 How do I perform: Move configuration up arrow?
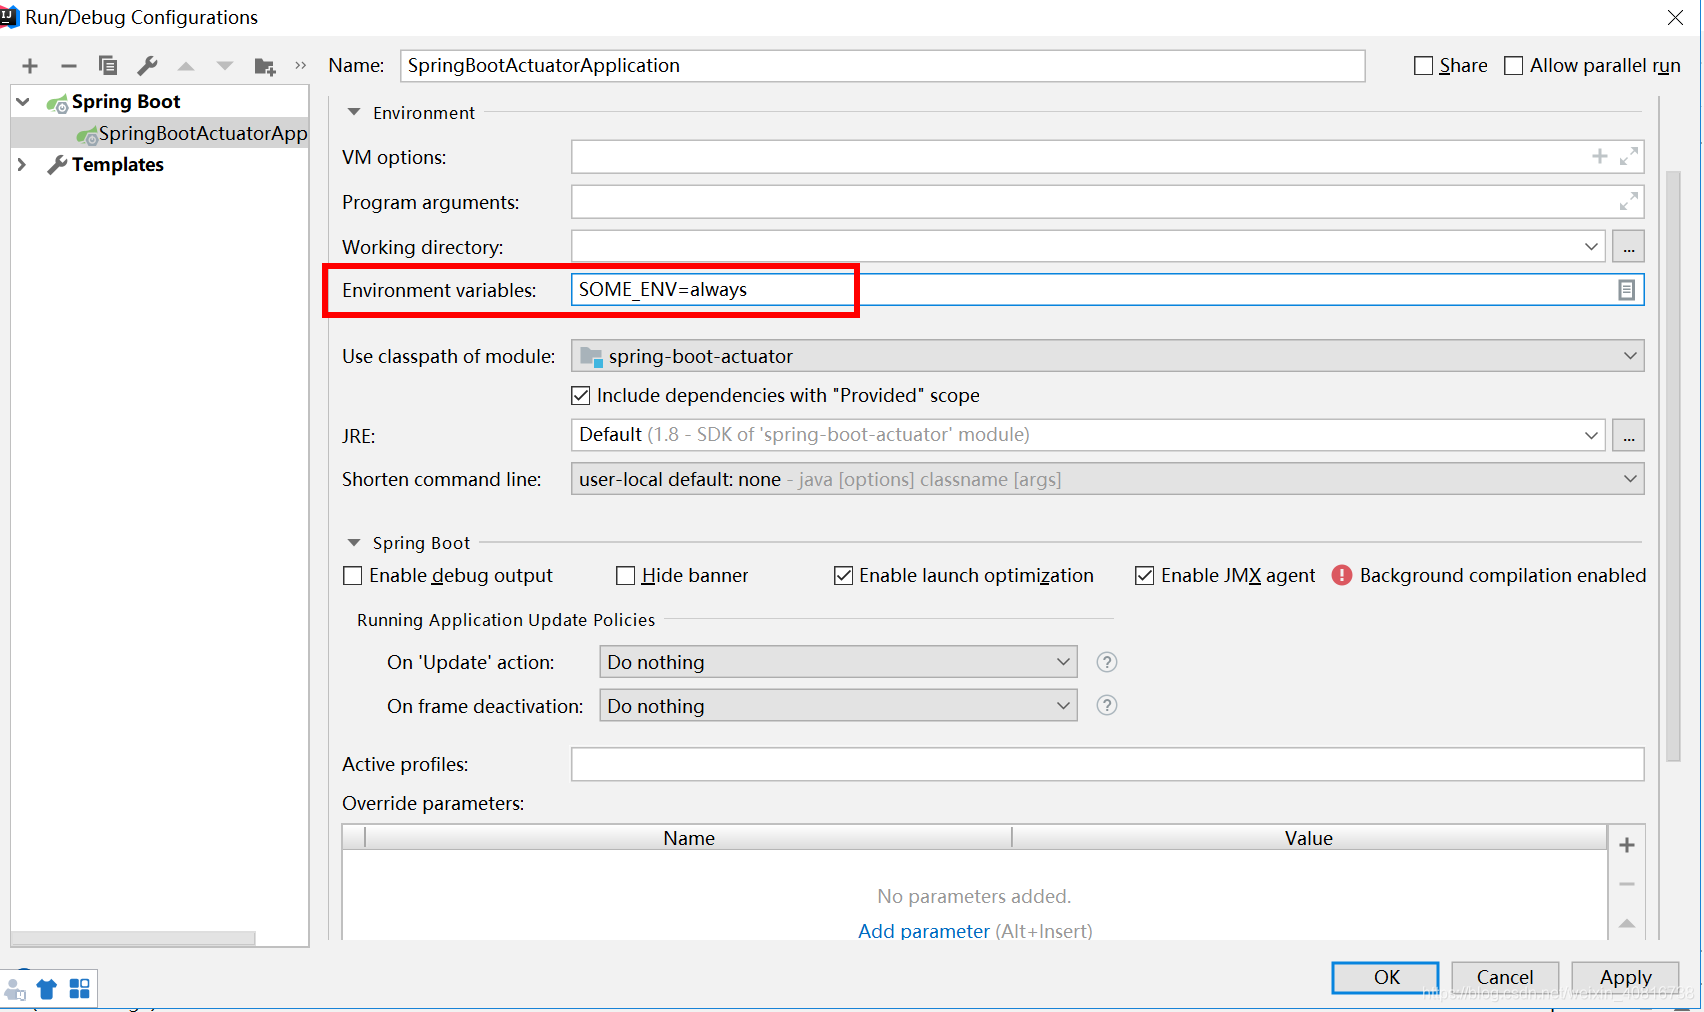186,66
